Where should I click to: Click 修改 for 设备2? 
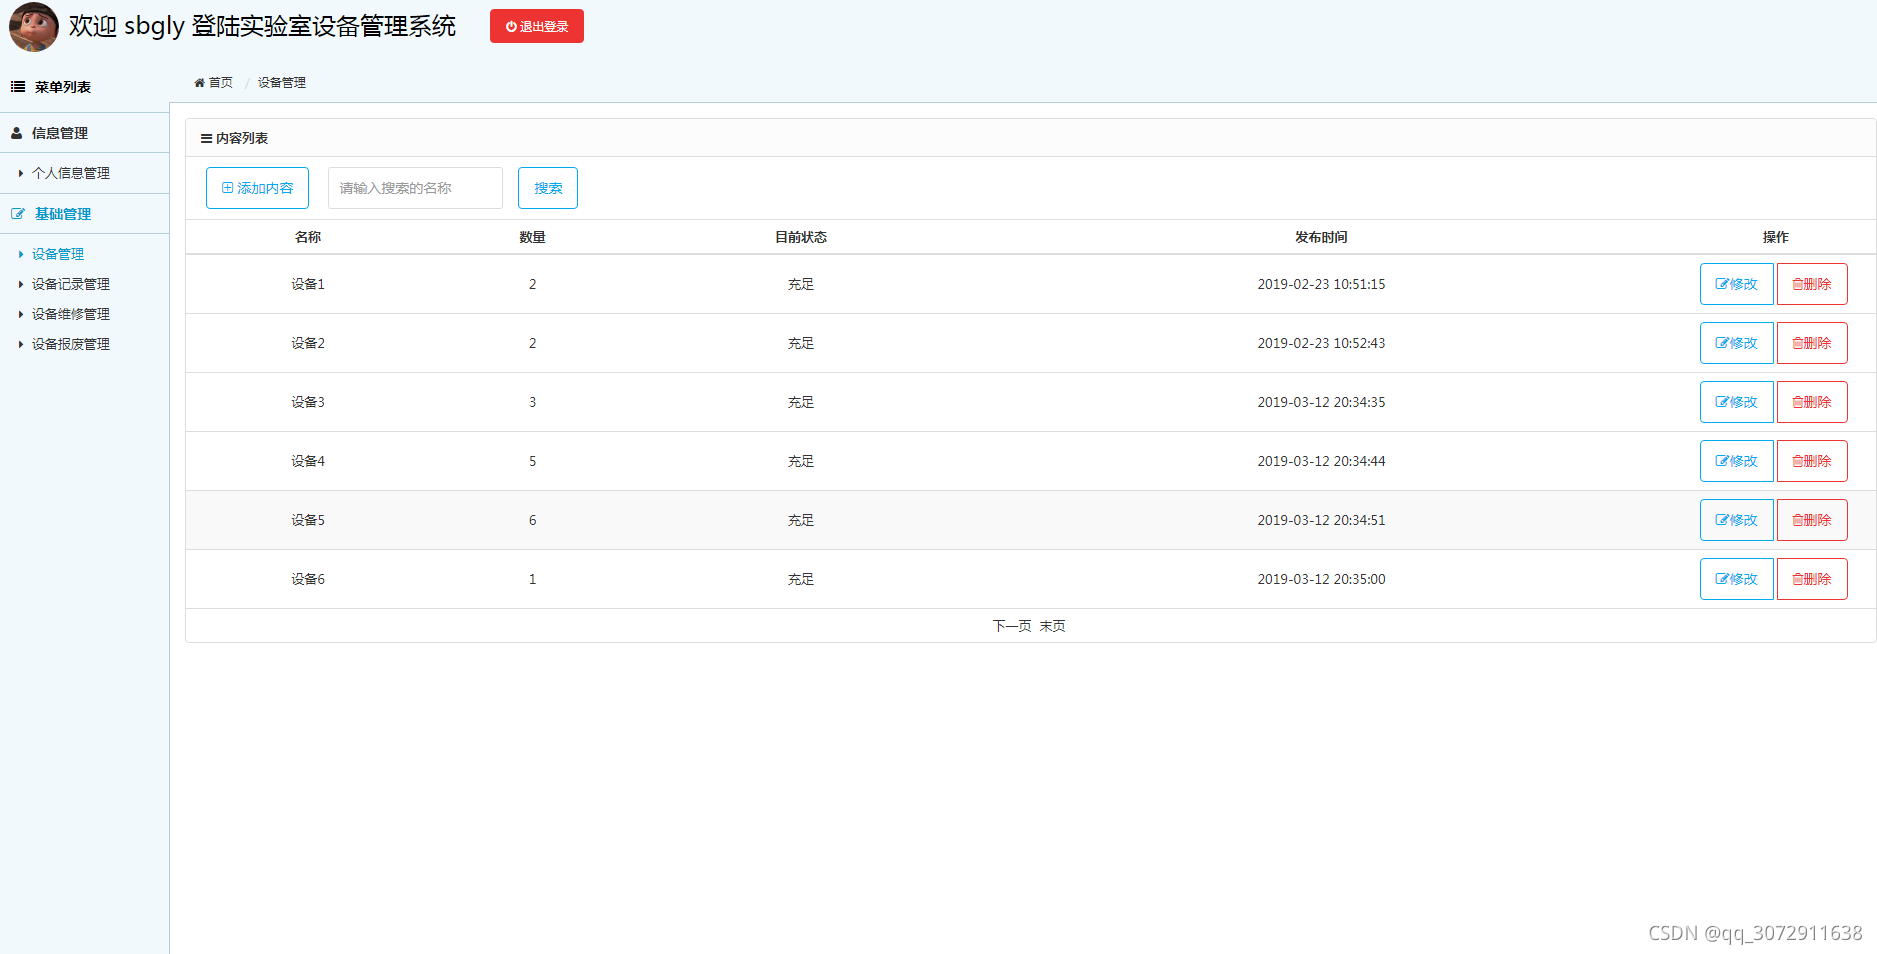click(1737, 343)
